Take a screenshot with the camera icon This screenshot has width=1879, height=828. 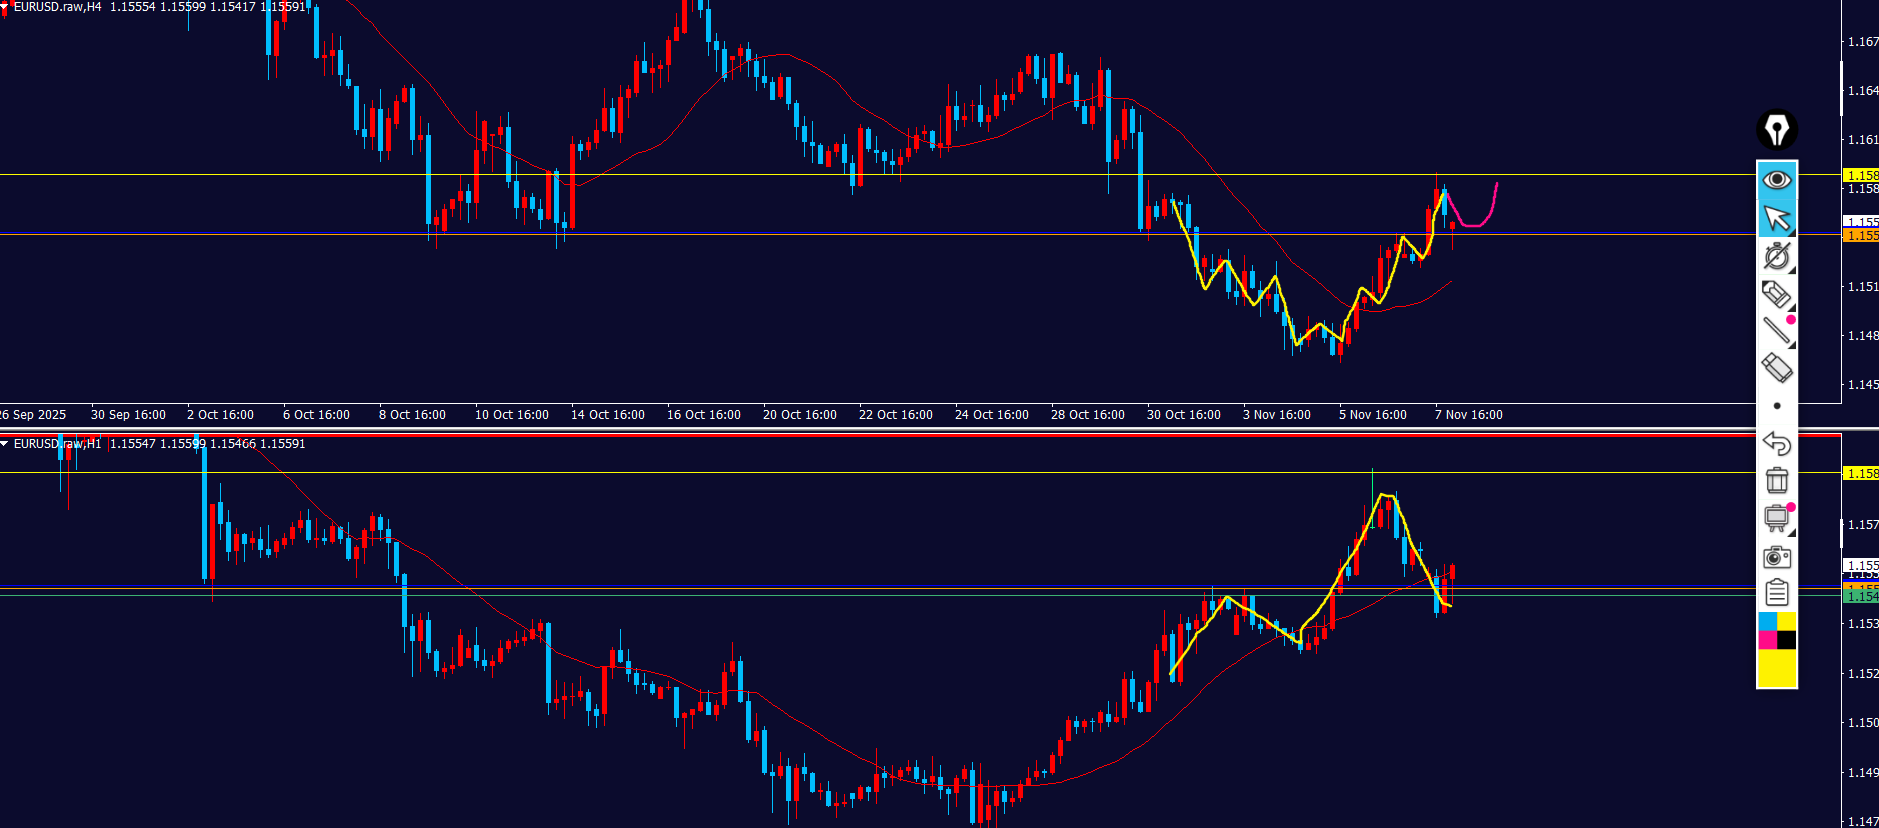1776,557
